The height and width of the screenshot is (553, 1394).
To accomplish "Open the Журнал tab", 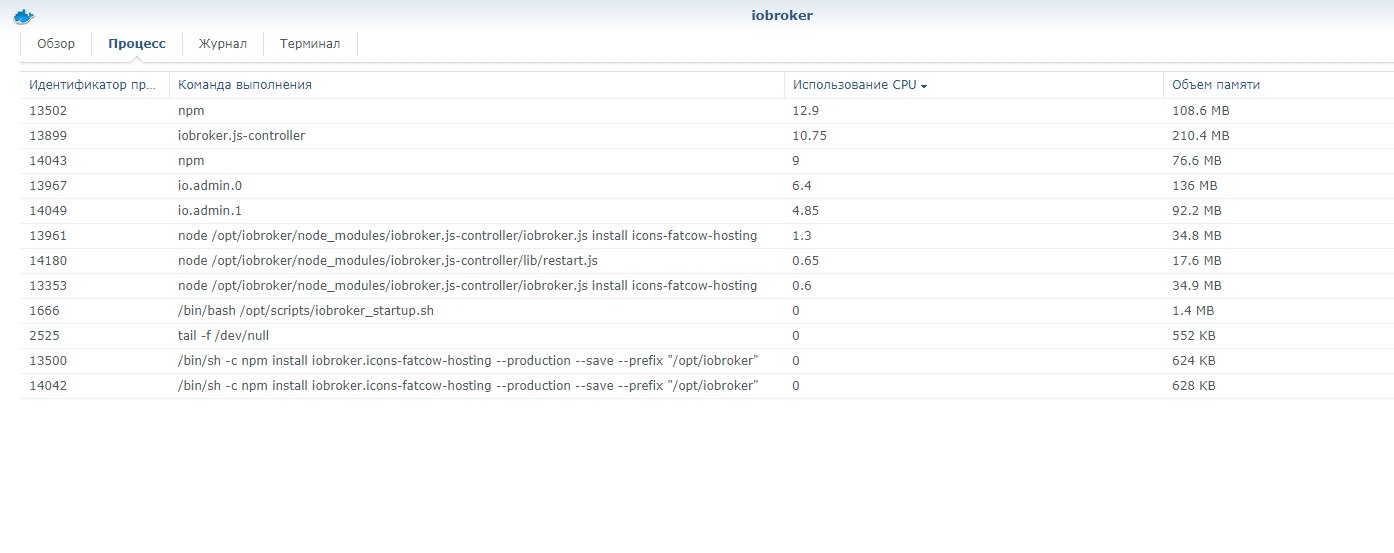I will [x=223, y=44].
